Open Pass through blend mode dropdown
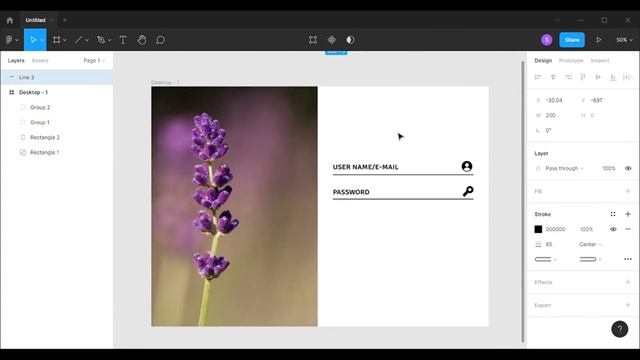 564,168
